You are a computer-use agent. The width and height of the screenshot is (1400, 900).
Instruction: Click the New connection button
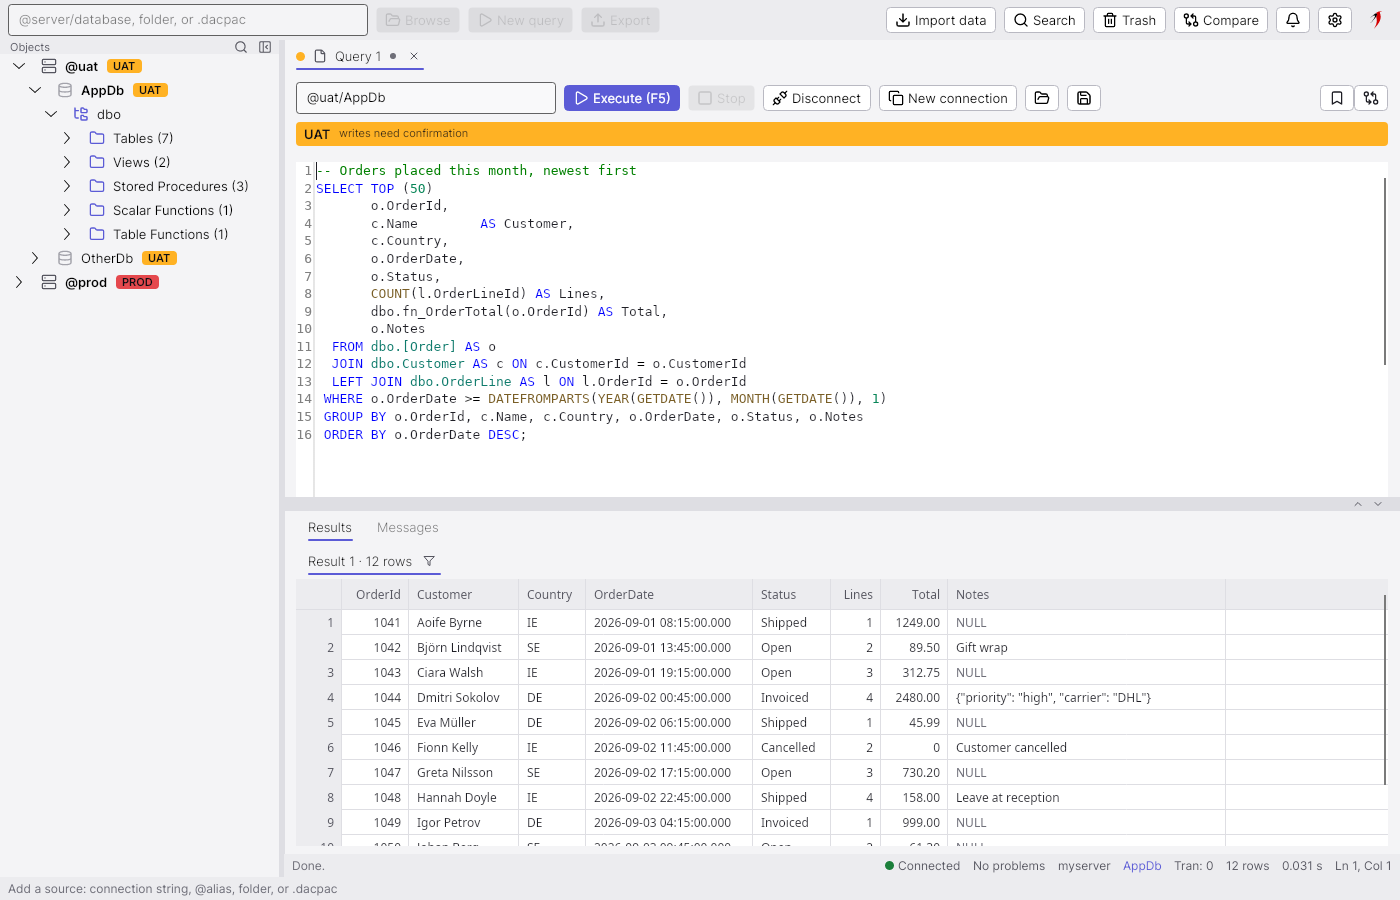point(948,98)
